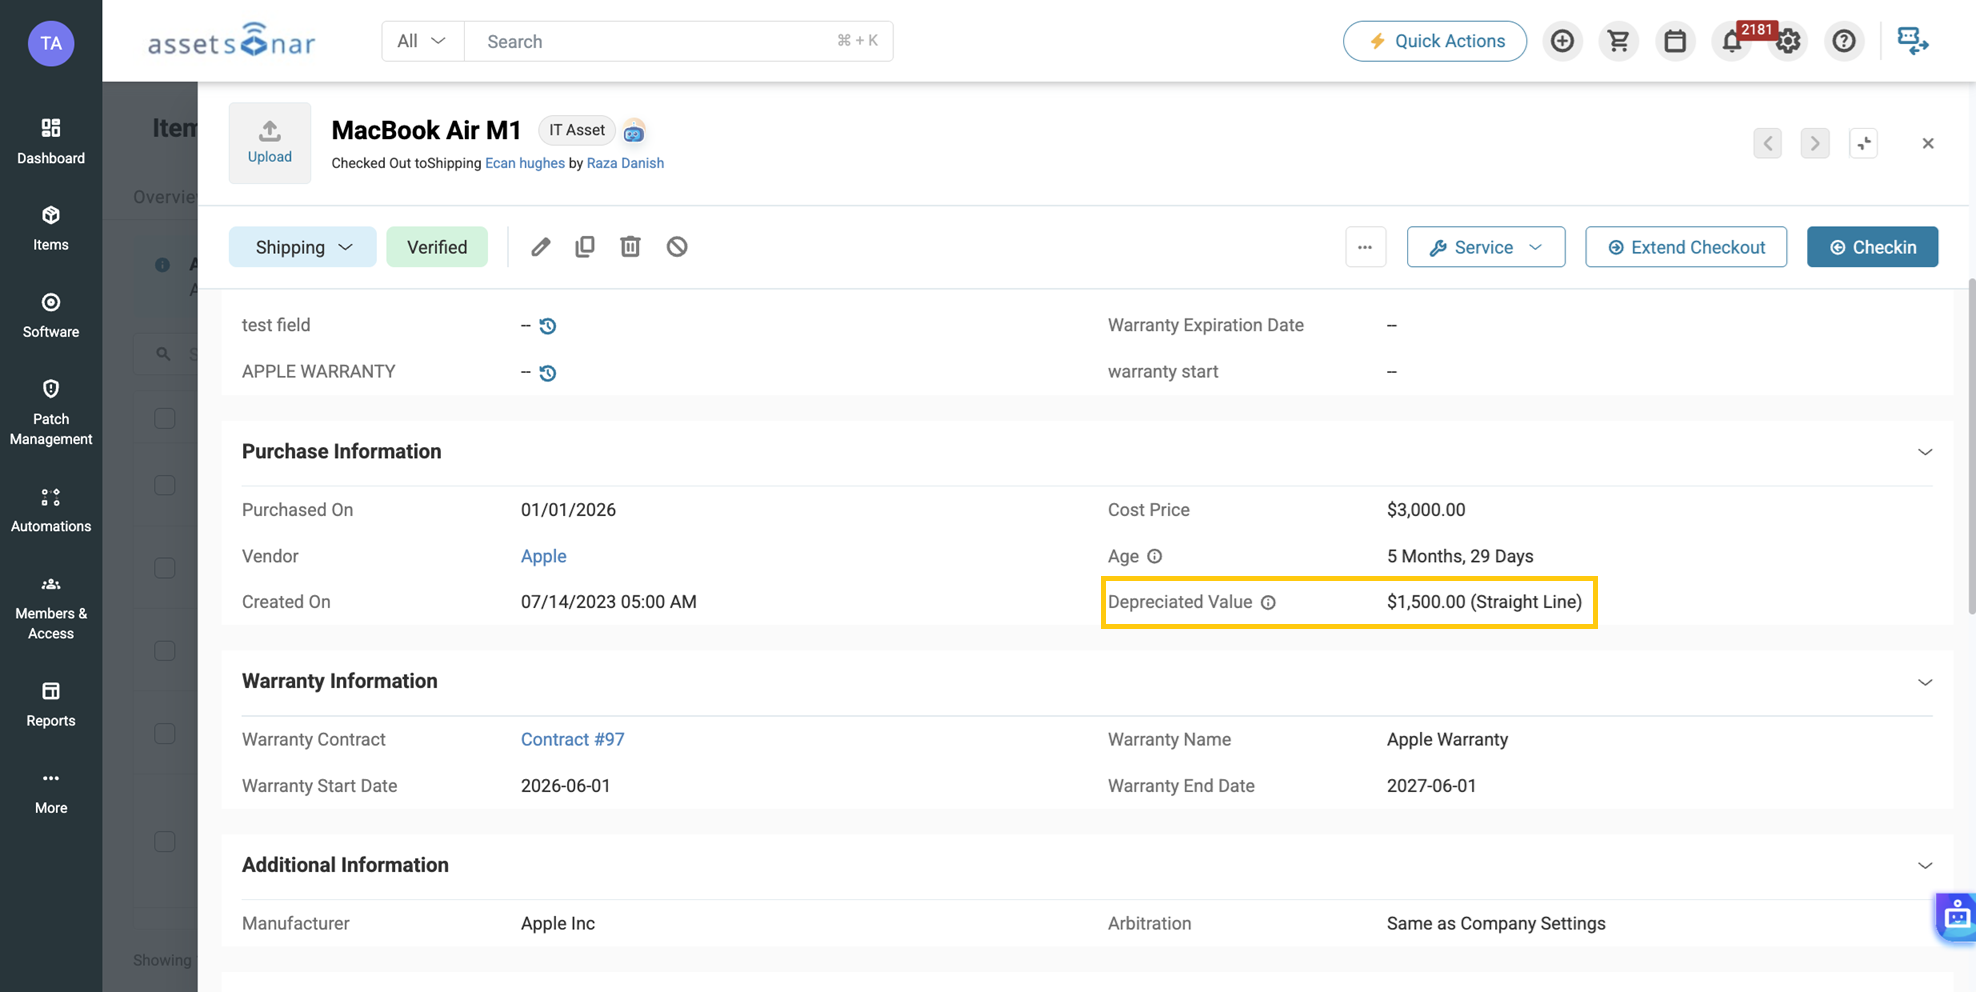Open the All search filter dropdown
This screenshot has width=1976, height=992.
[x=422, y=41]
